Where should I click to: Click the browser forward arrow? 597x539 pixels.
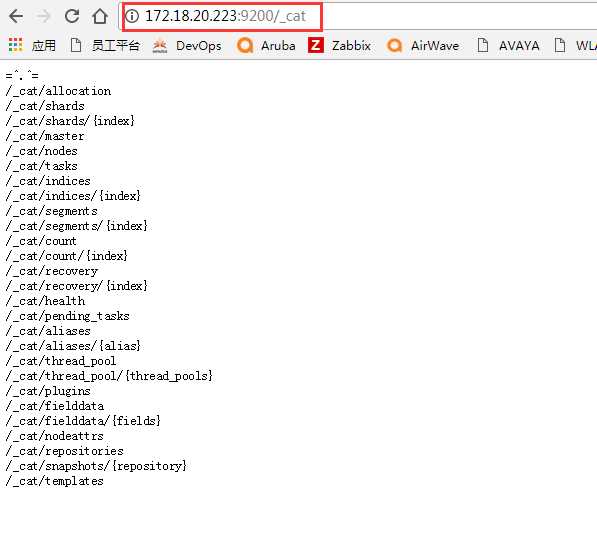44,16
